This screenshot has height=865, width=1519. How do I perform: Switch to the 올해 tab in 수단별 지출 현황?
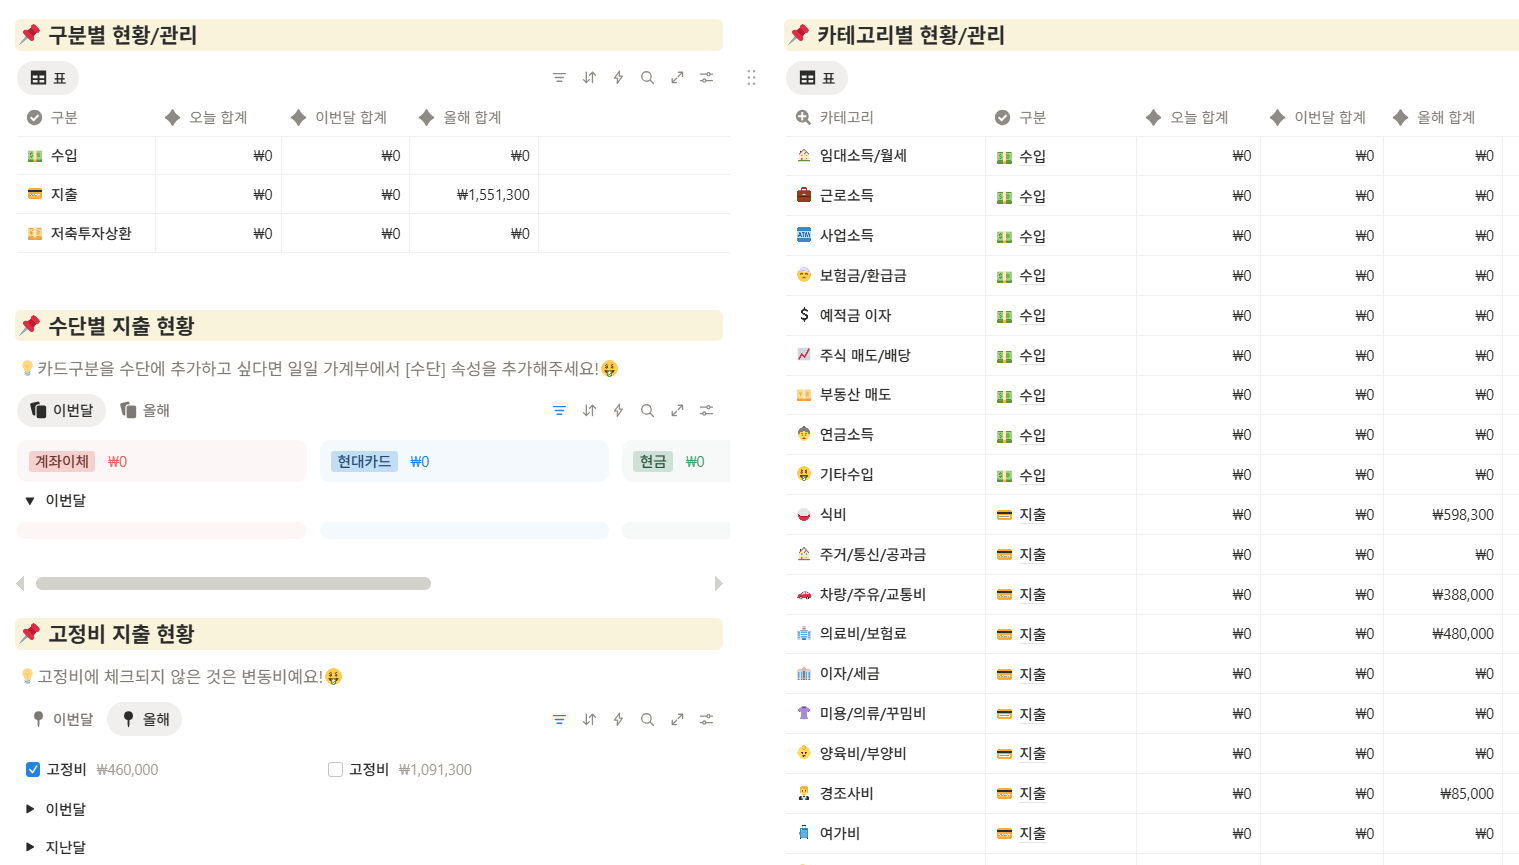point(144,410)
